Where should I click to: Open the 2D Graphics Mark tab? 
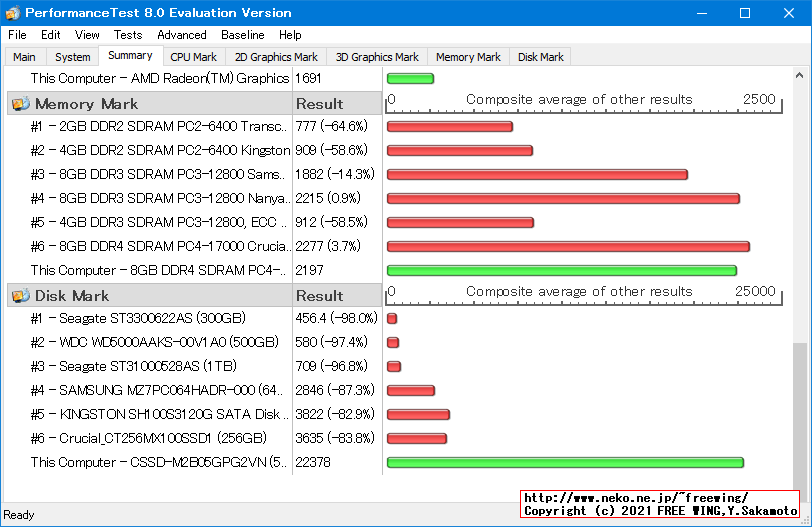coord(276,57)
